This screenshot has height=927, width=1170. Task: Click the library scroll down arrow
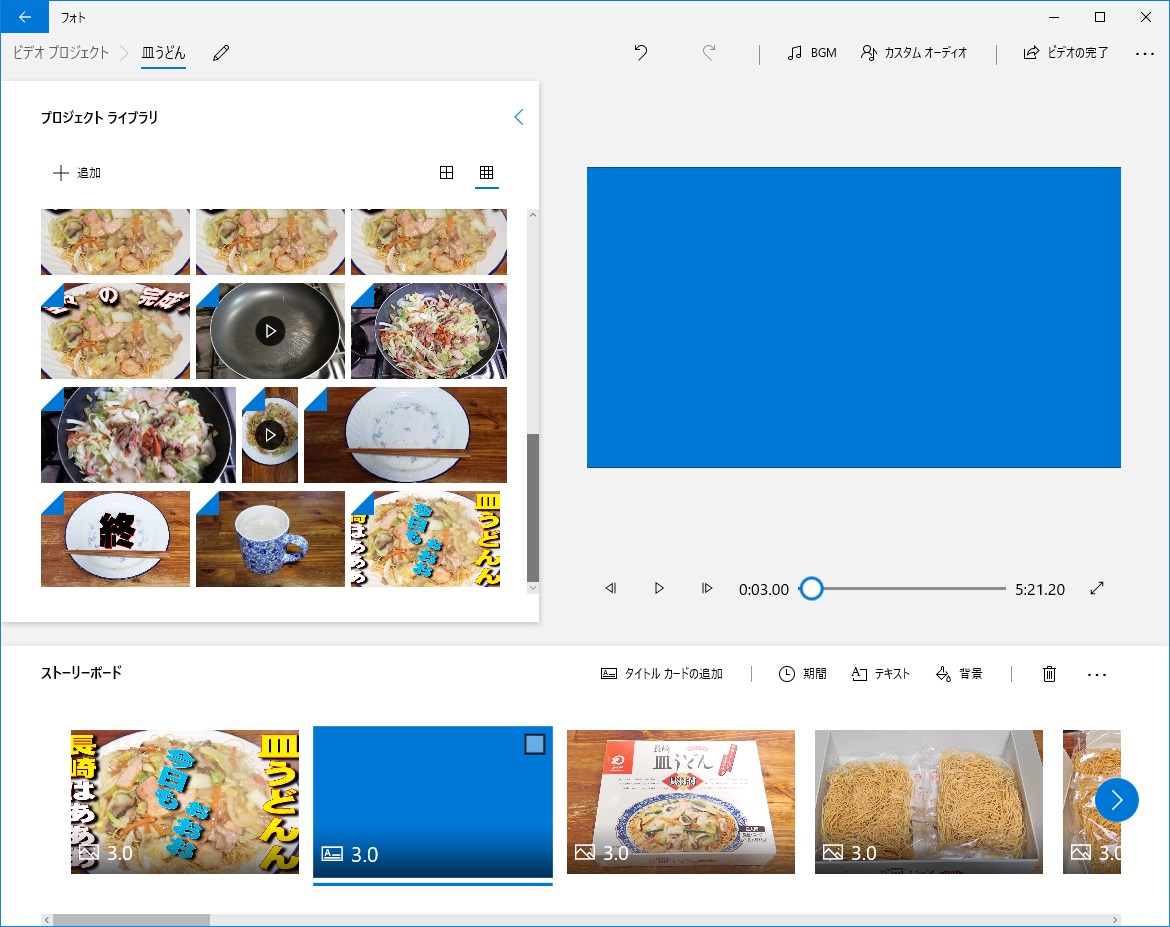(x=532, y=588)
